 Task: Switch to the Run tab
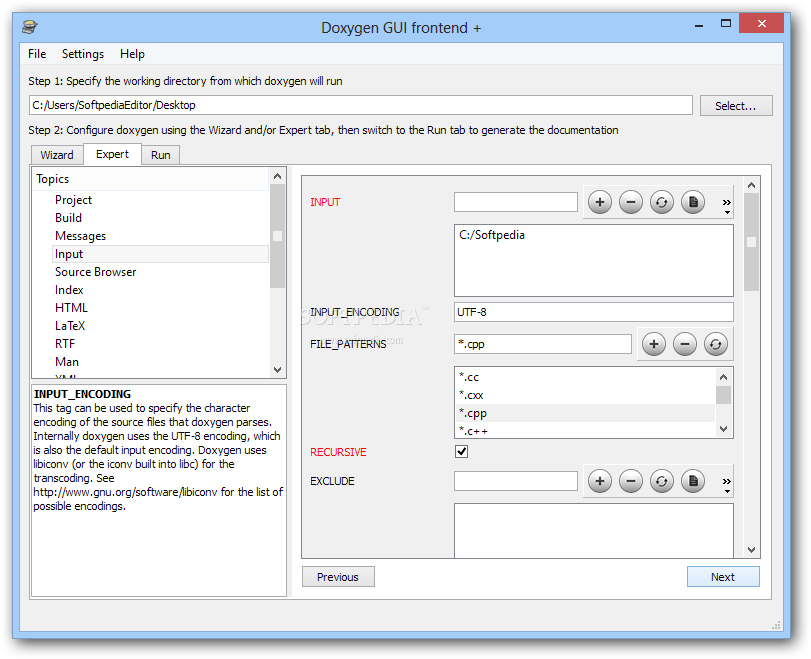160,155
